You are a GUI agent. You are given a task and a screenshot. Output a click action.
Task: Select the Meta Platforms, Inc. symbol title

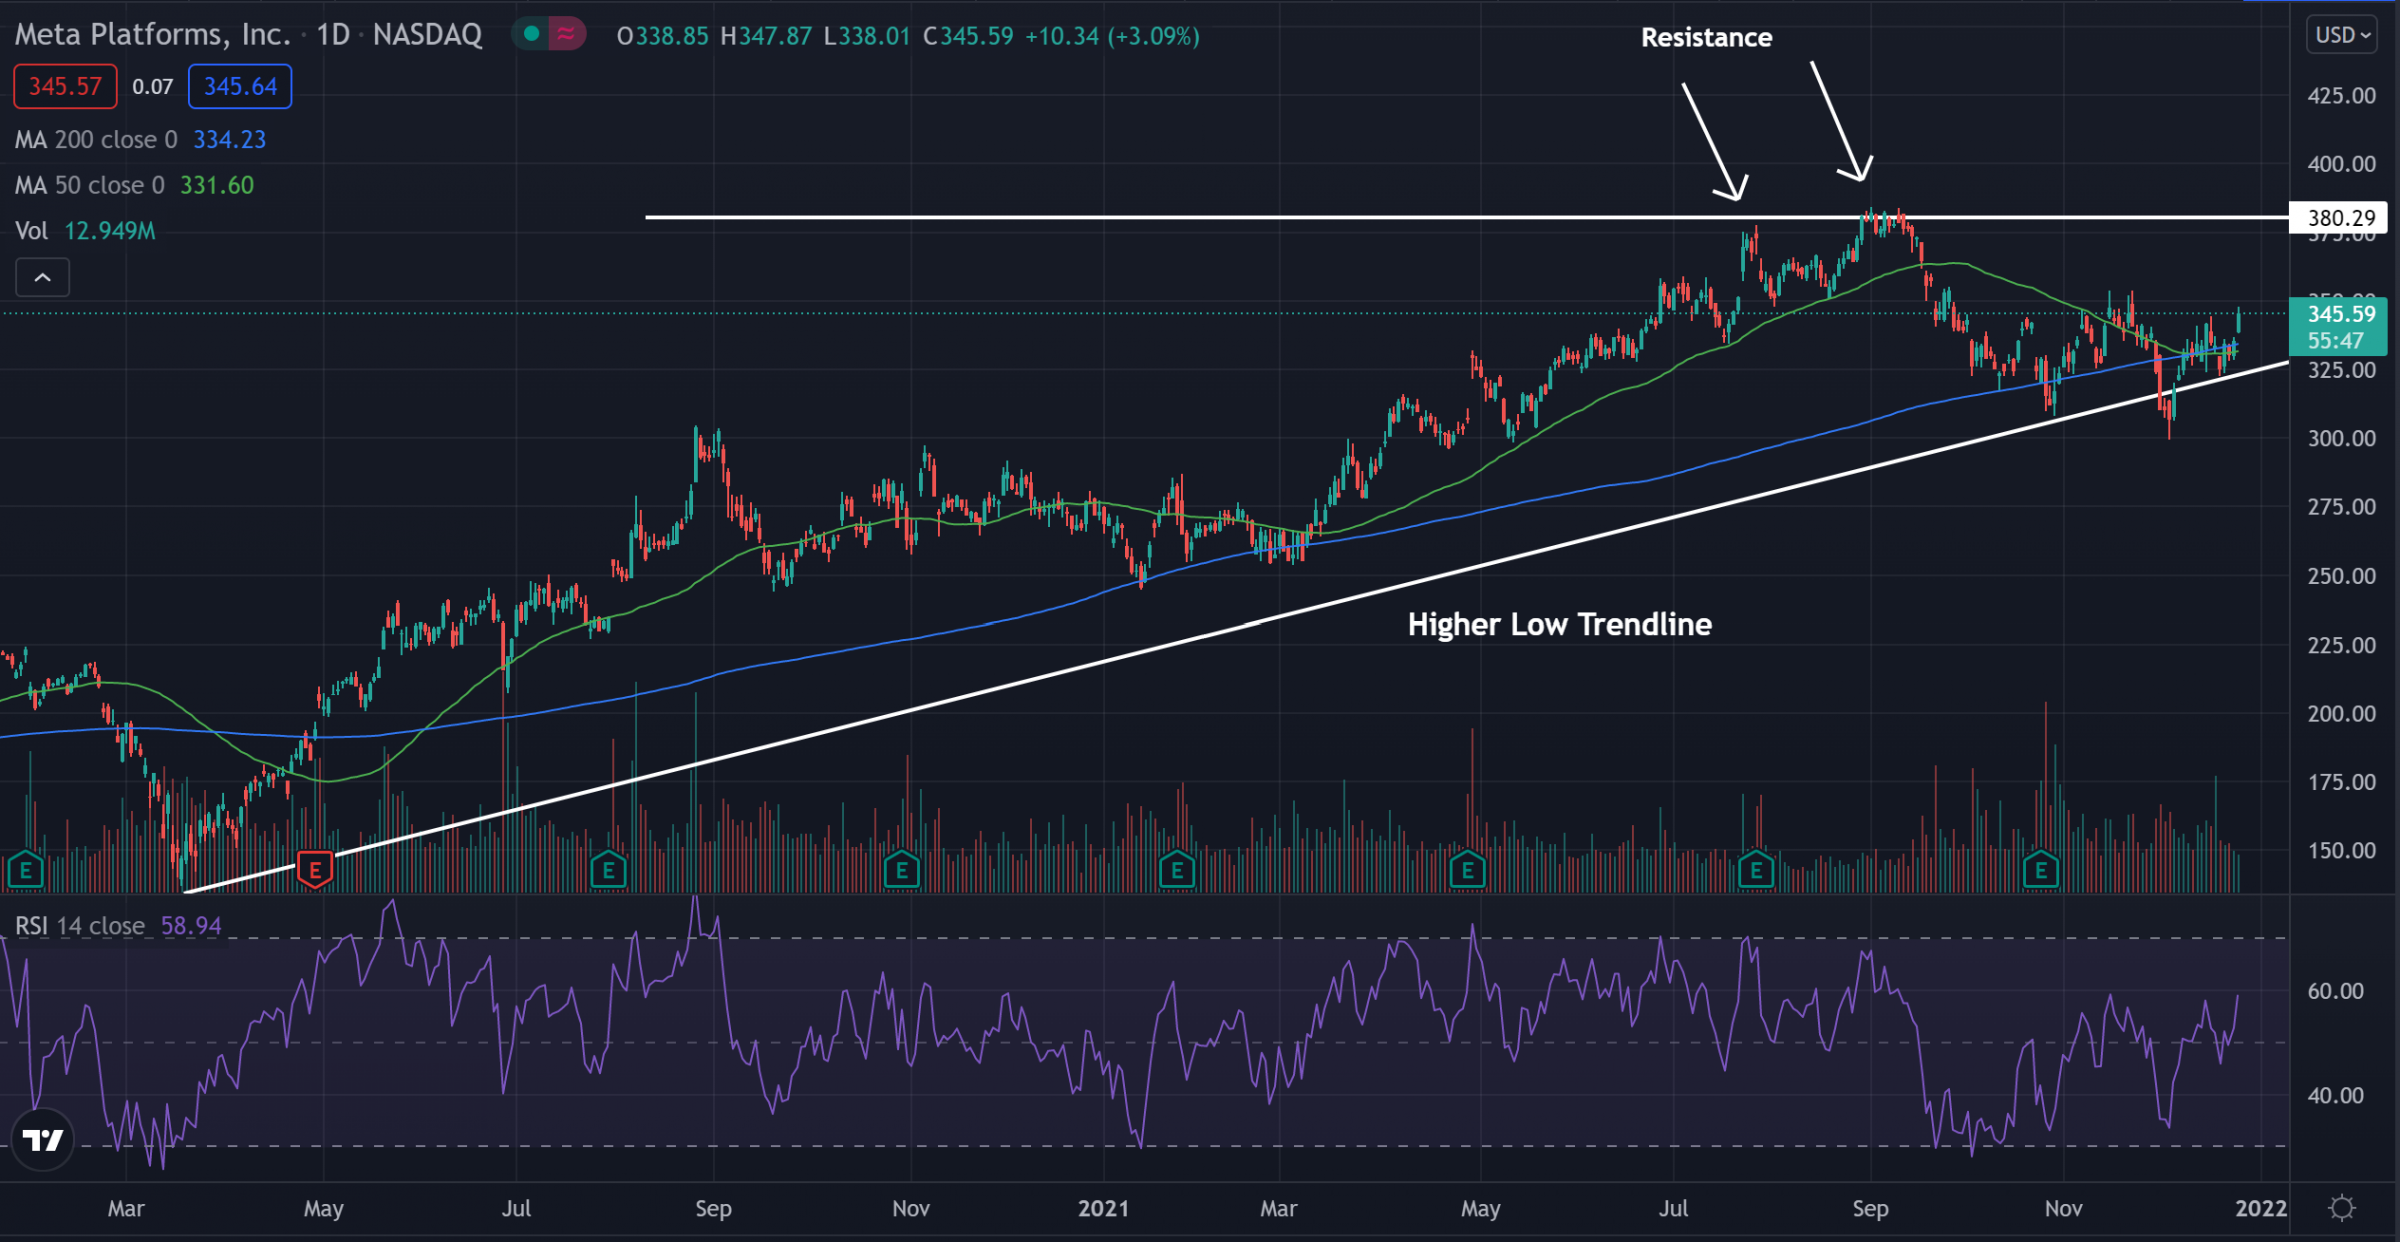[152, 35]
